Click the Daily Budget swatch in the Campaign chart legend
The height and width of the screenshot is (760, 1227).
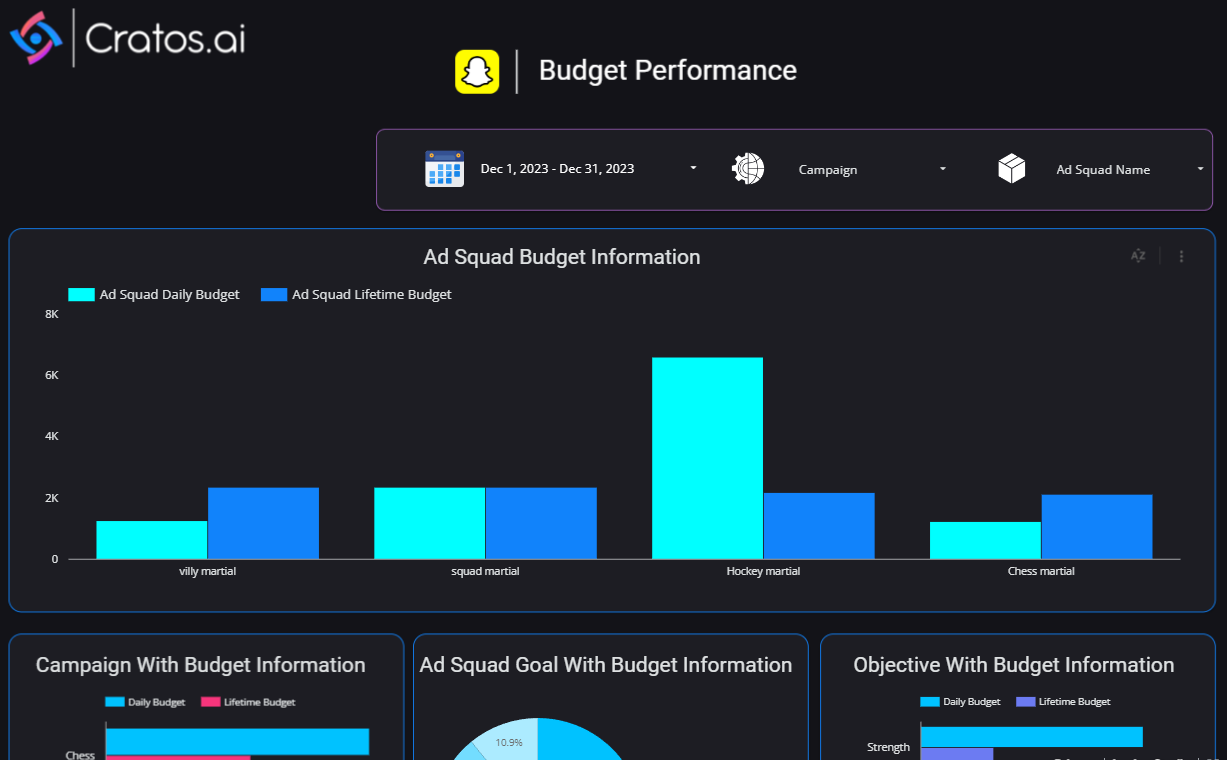[x=114, y=702]
